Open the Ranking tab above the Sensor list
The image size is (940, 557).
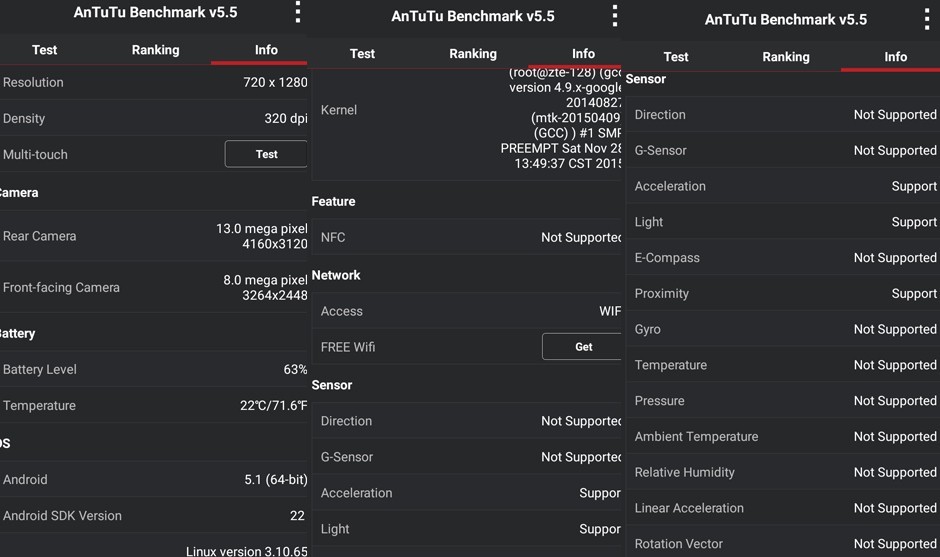pyautogui.click(x=785, y=57)
